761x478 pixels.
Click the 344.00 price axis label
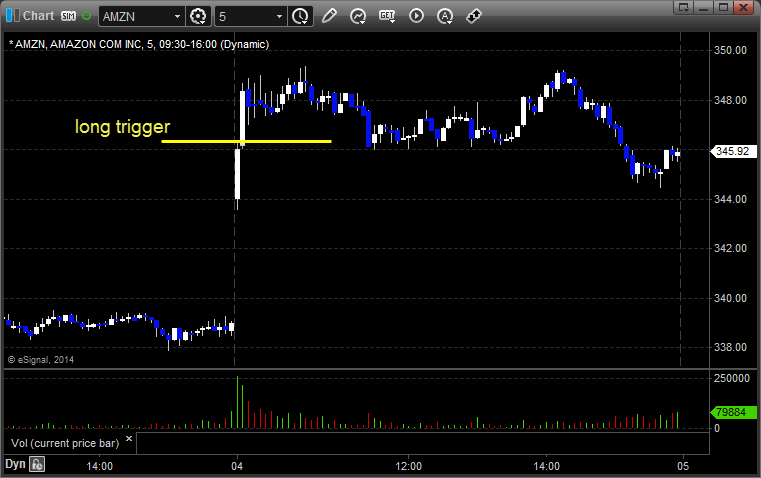(x=730, y=199)
